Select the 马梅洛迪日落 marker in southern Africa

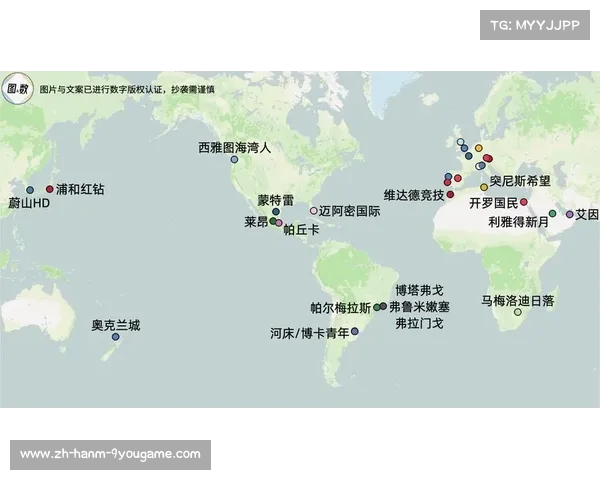point(518,312)
